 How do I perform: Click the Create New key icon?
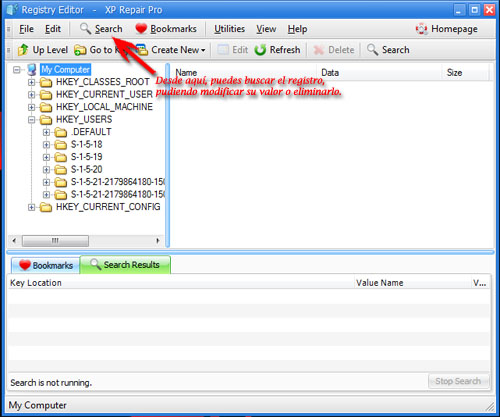(x=142, y=50)
